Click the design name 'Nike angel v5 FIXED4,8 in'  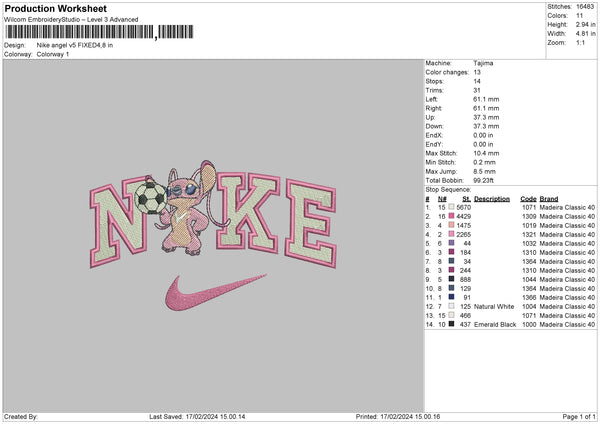pos(75,45)
